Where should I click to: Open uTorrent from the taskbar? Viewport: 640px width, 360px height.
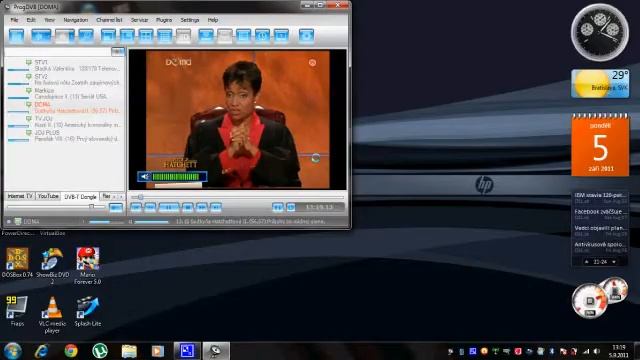click(100, 351)
